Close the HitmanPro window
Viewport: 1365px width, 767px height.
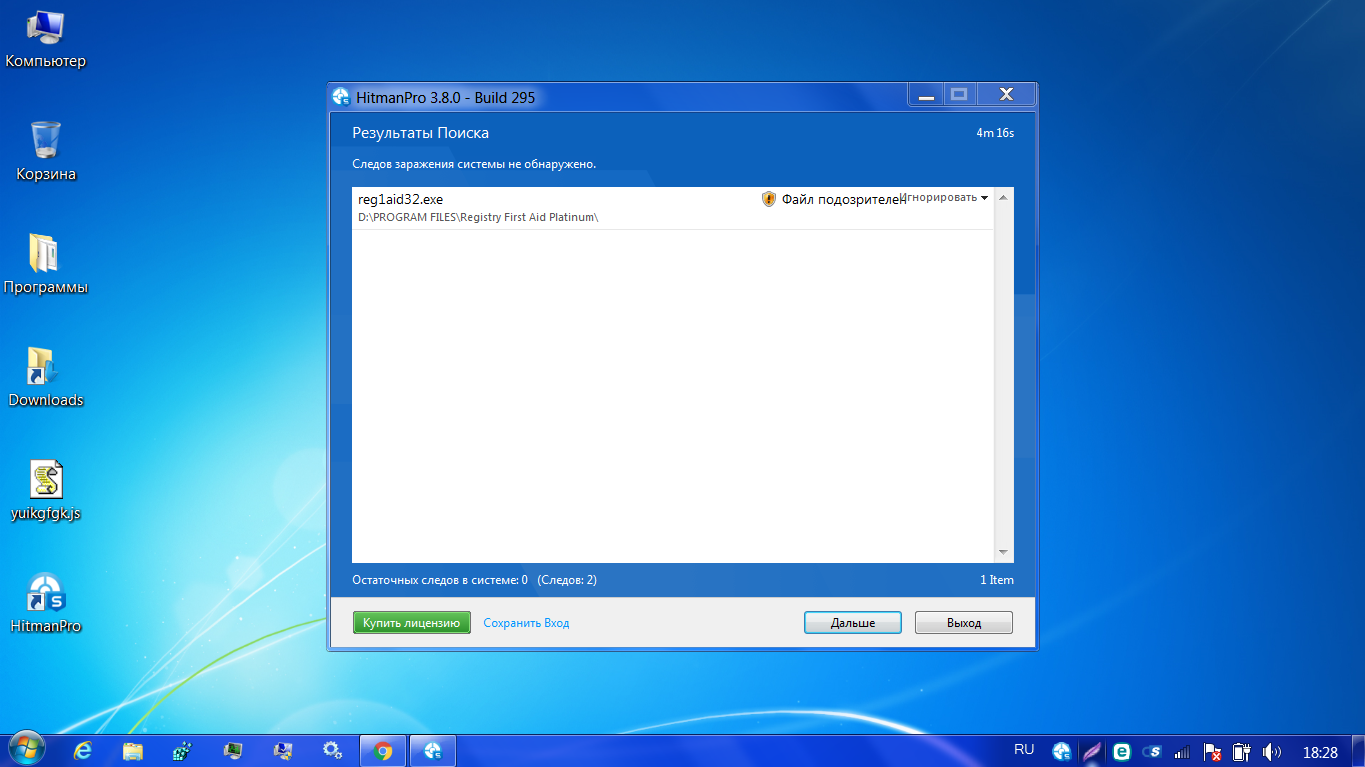tap(1006, 95)
